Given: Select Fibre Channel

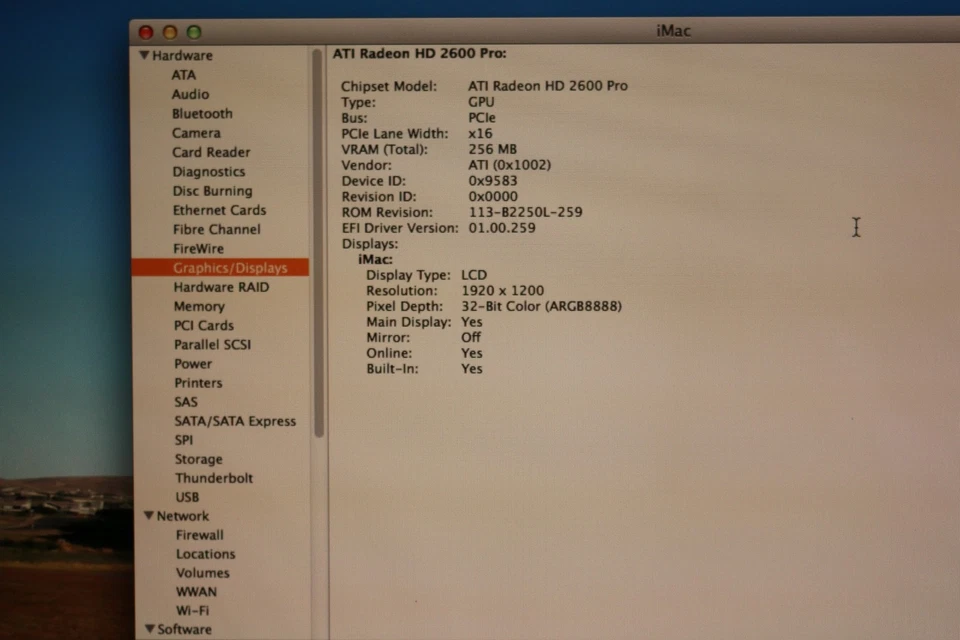Looking at the screenshot, I should [216, 229].
